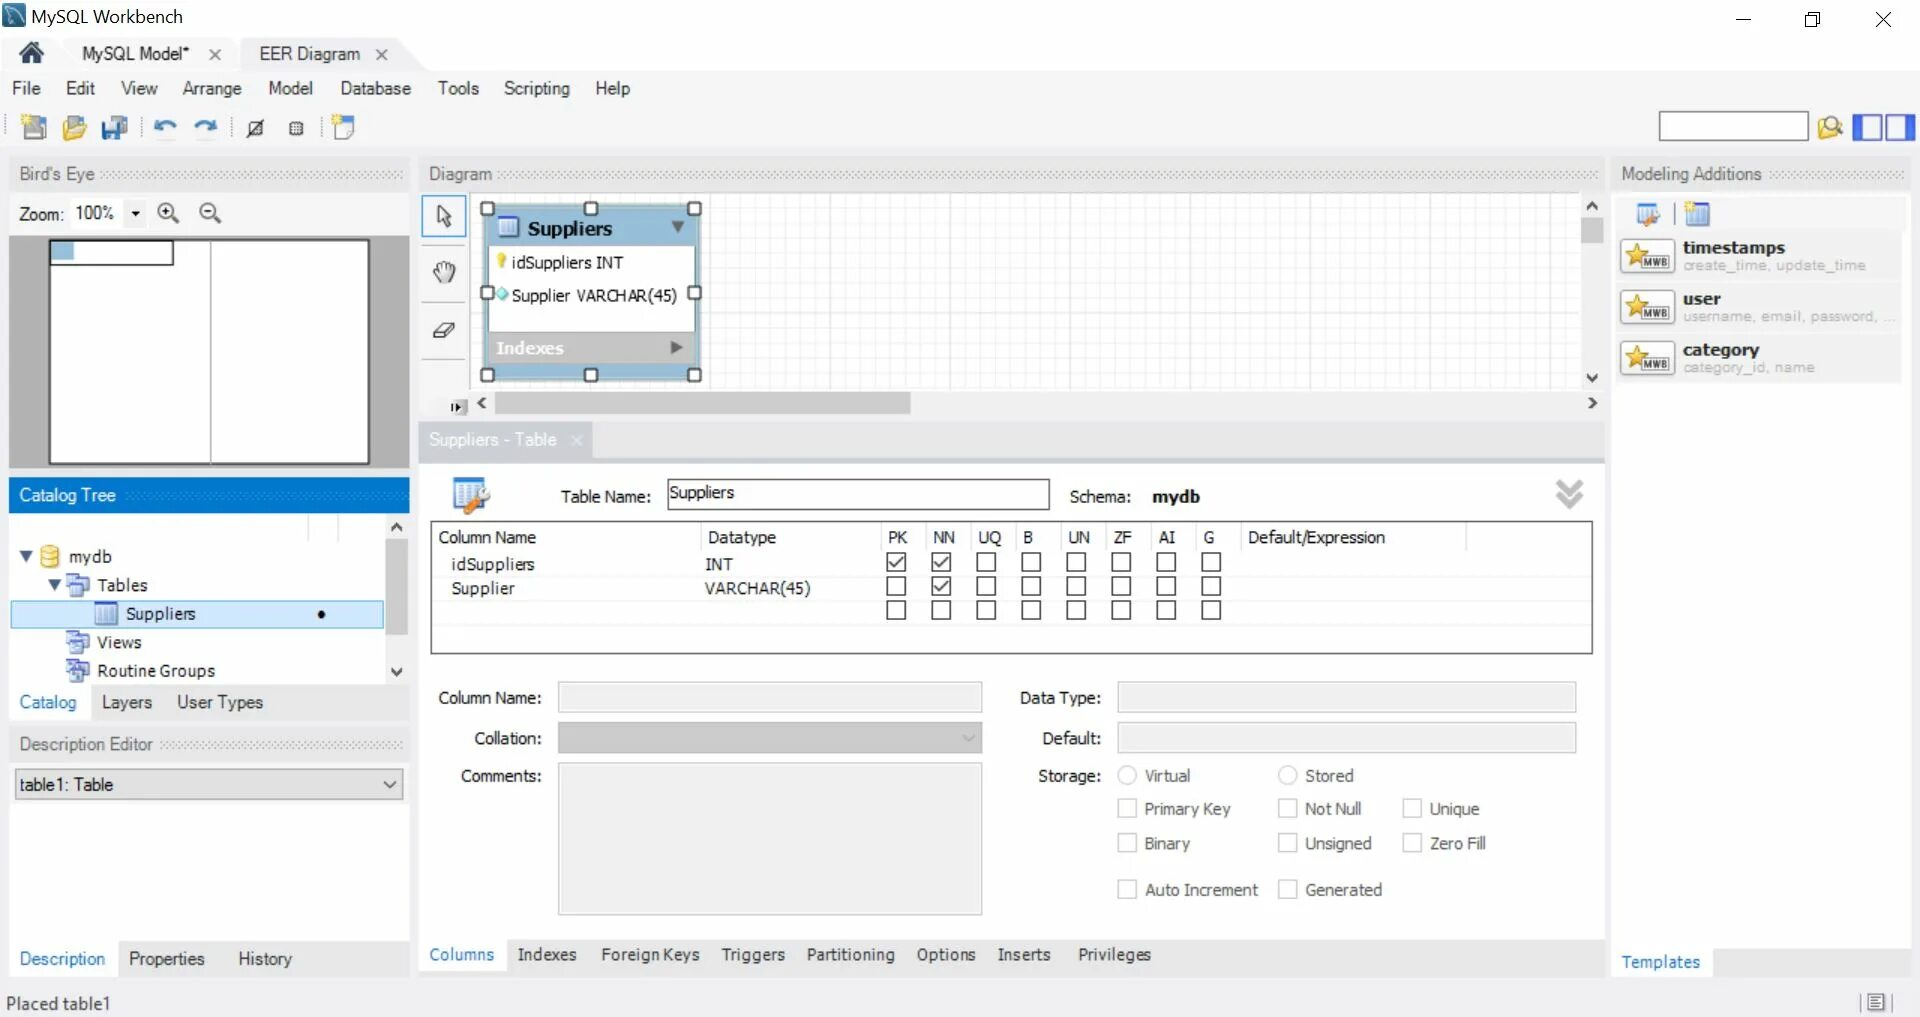The height and width of the screenshot is (1017, 1920).
Task: Click the search icon beside the search box
Action: (x=1830, y=127)
